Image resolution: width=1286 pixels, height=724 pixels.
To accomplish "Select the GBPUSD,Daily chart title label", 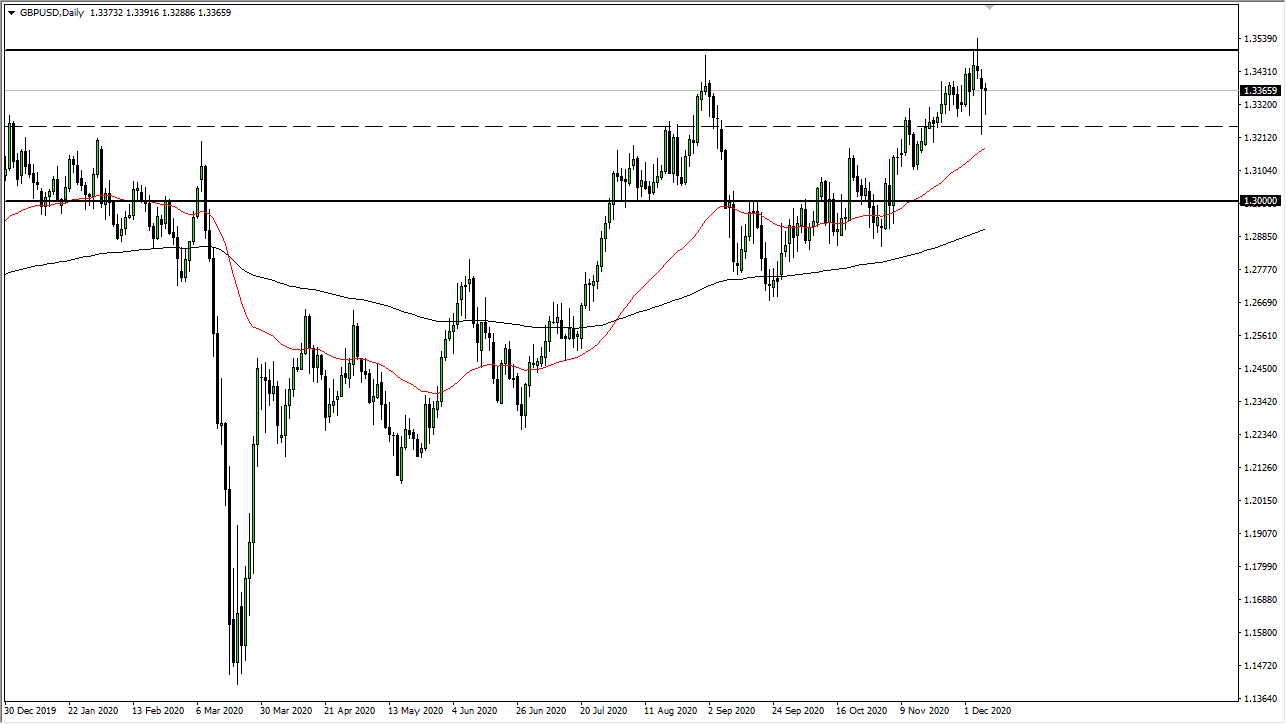I will click(54, 14).
